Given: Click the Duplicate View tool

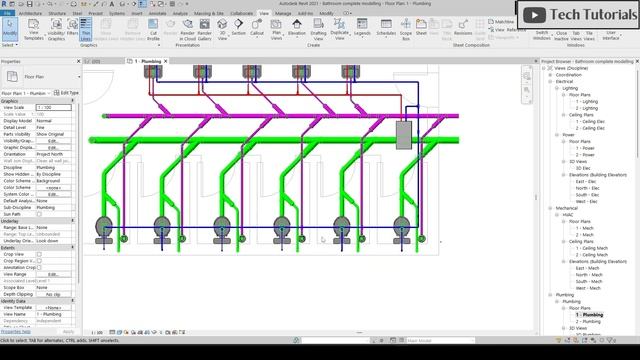Looking at the screenshot, I should 339,29.
